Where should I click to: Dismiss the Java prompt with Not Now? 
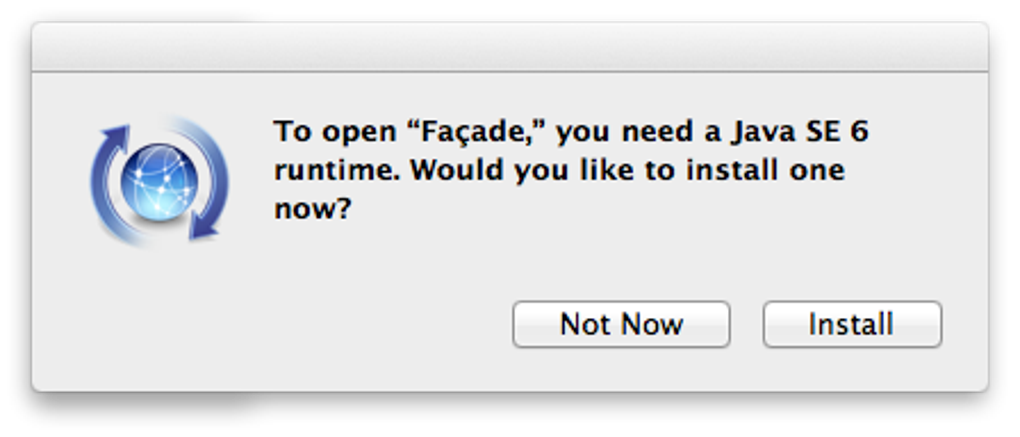pos(621,325)
